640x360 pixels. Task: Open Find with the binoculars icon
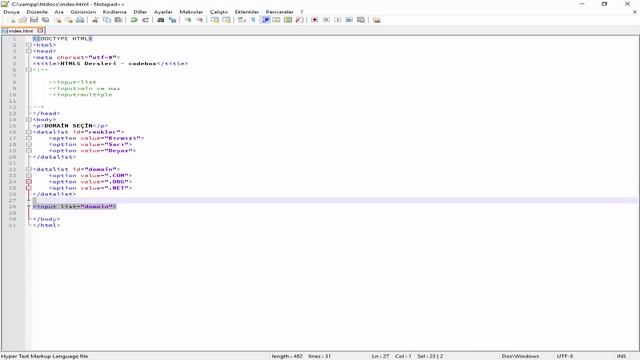pyautogui.click(x=161, y=20)
